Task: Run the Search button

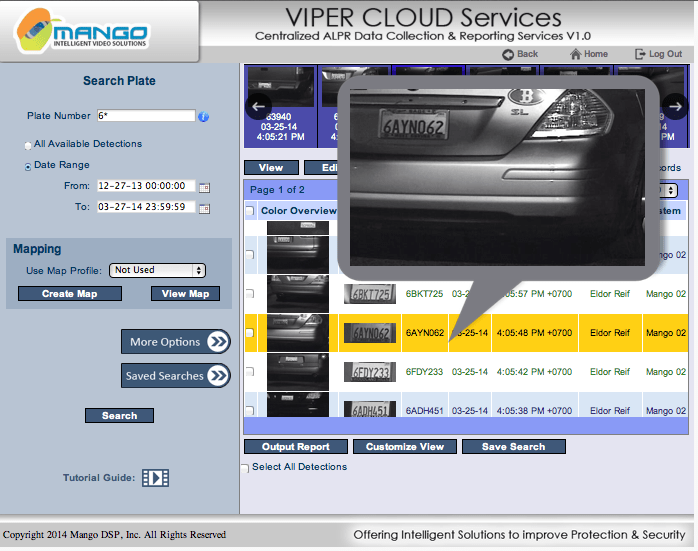Action: pyautogui.click(x=119, y=416)
